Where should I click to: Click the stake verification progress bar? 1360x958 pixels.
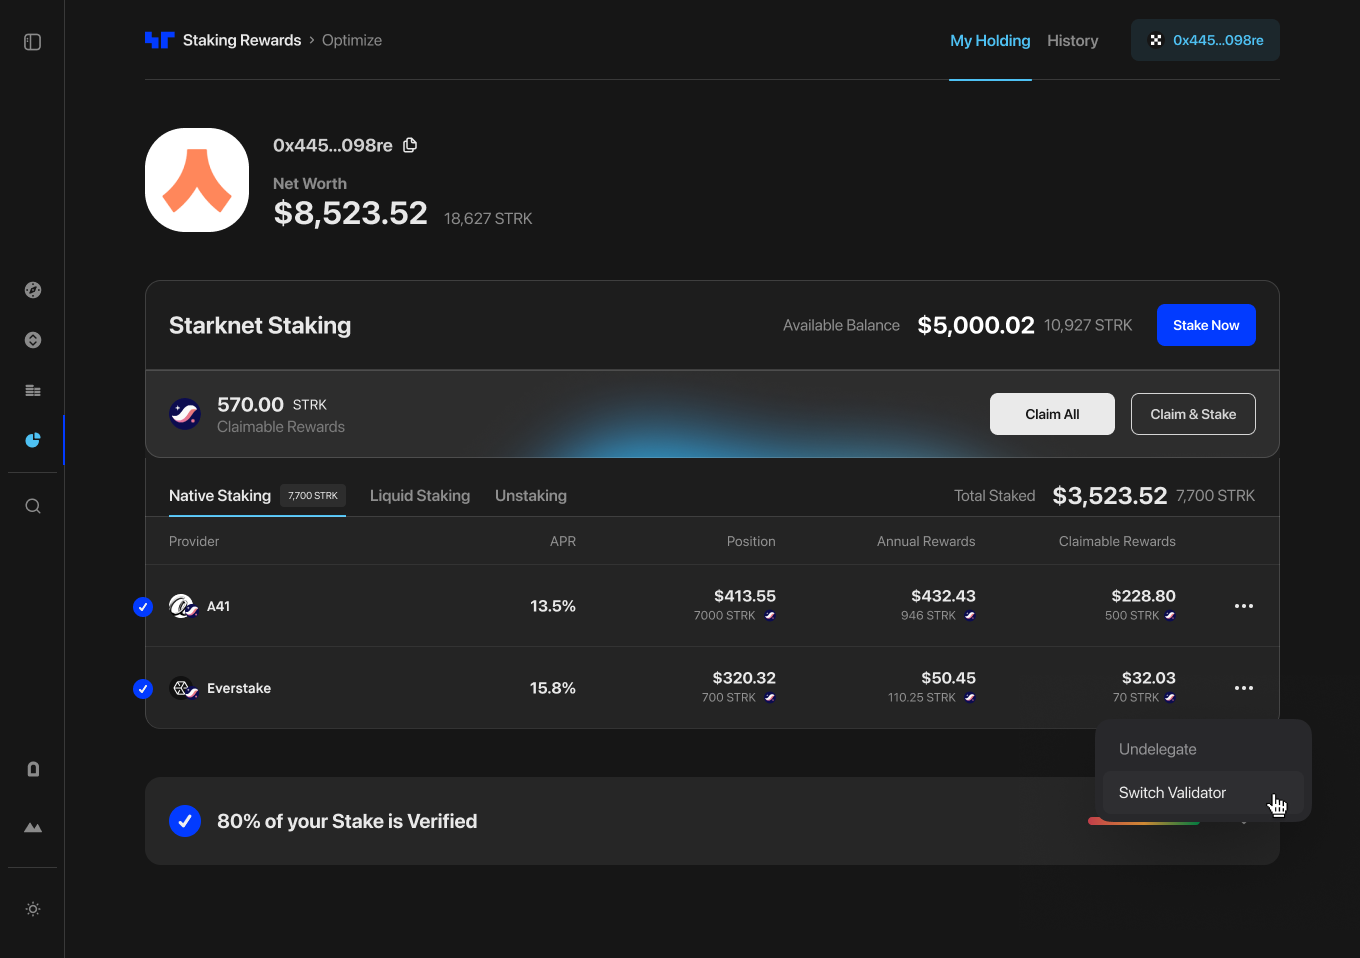pyautogui.click(x=1144, y=822)
